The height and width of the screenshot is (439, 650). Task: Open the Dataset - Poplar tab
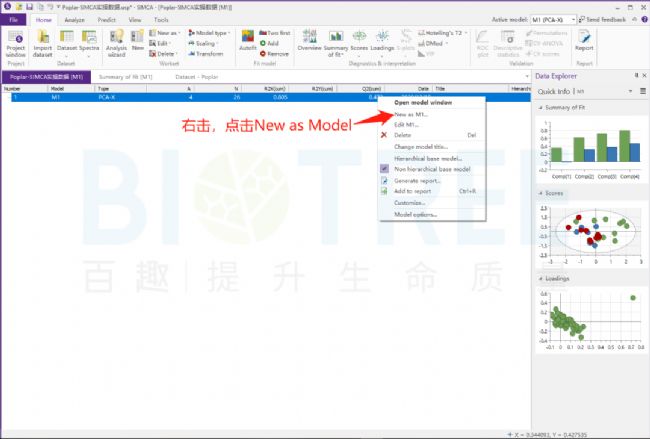(196, 77)
